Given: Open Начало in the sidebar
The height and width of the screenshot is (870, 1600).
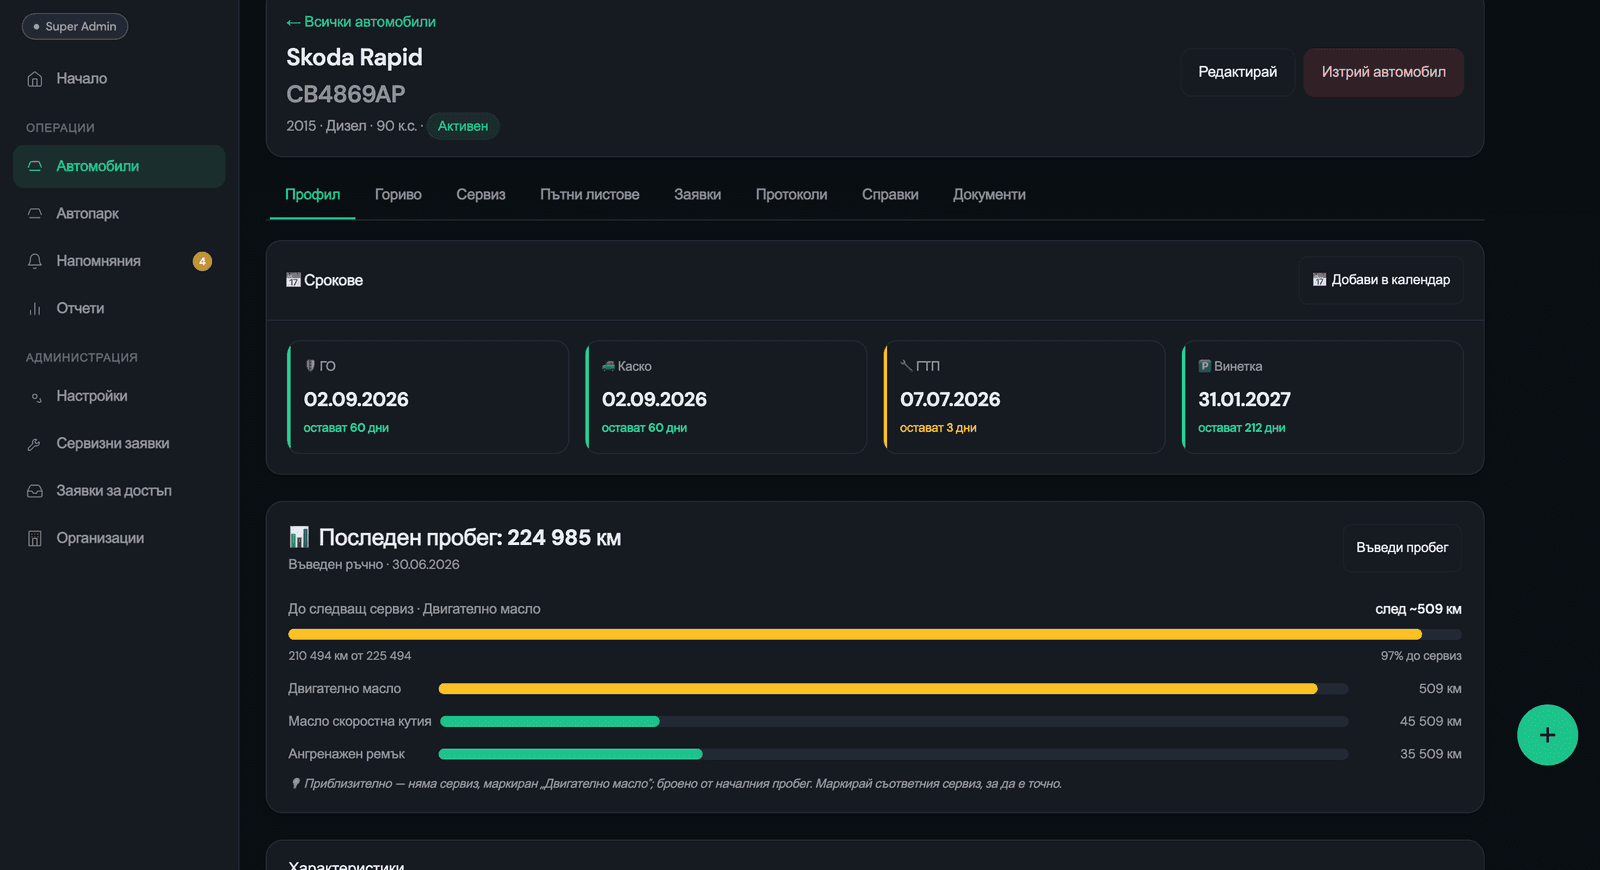Looking at the screenshot, I should [119, 79].
